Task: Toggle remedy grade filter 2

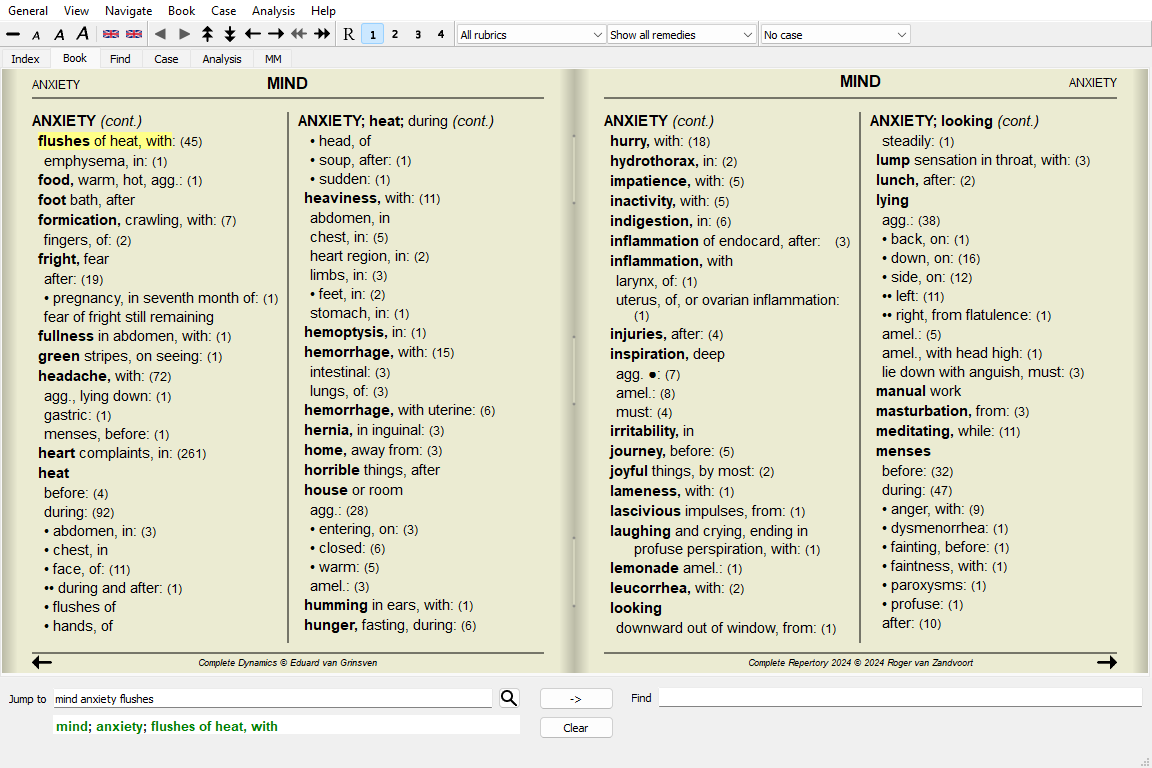Action: click(395, 35)
